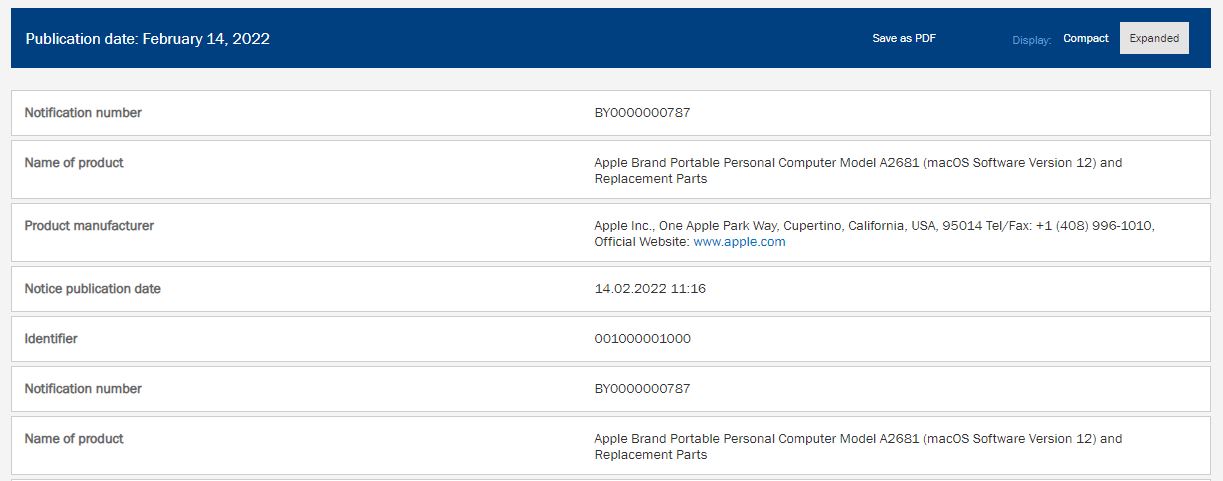Click the last Name of product label

coord(74,438)
